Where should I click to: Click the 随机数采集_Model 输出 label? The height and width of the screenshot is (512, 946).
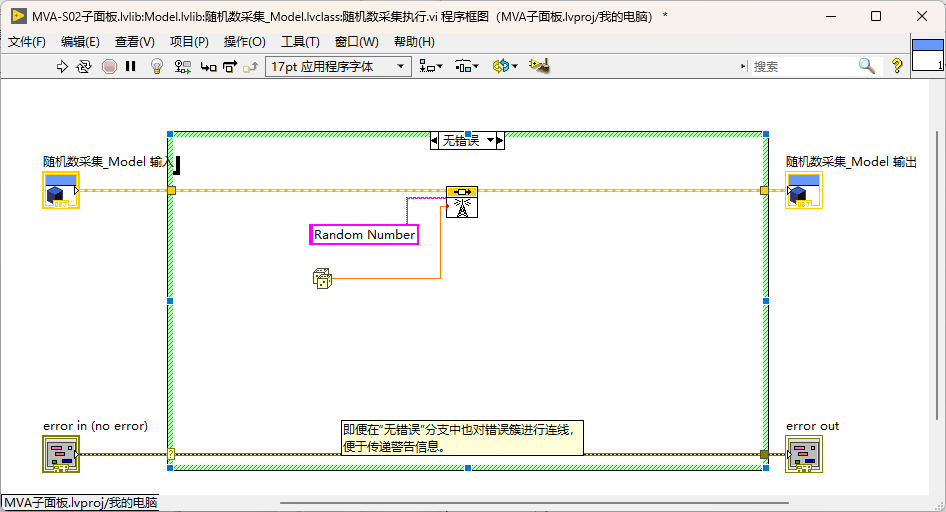coord(851,162)
